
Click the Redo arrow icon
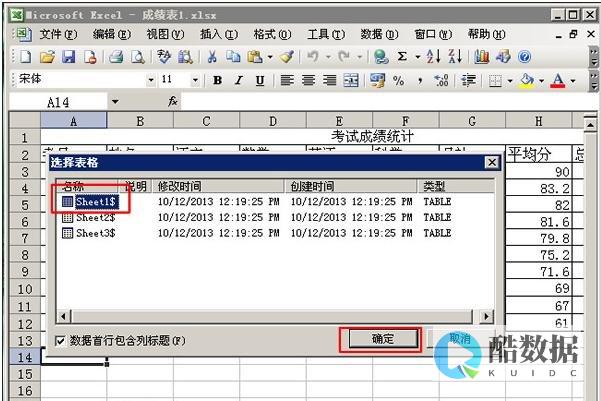pos(344,57)
